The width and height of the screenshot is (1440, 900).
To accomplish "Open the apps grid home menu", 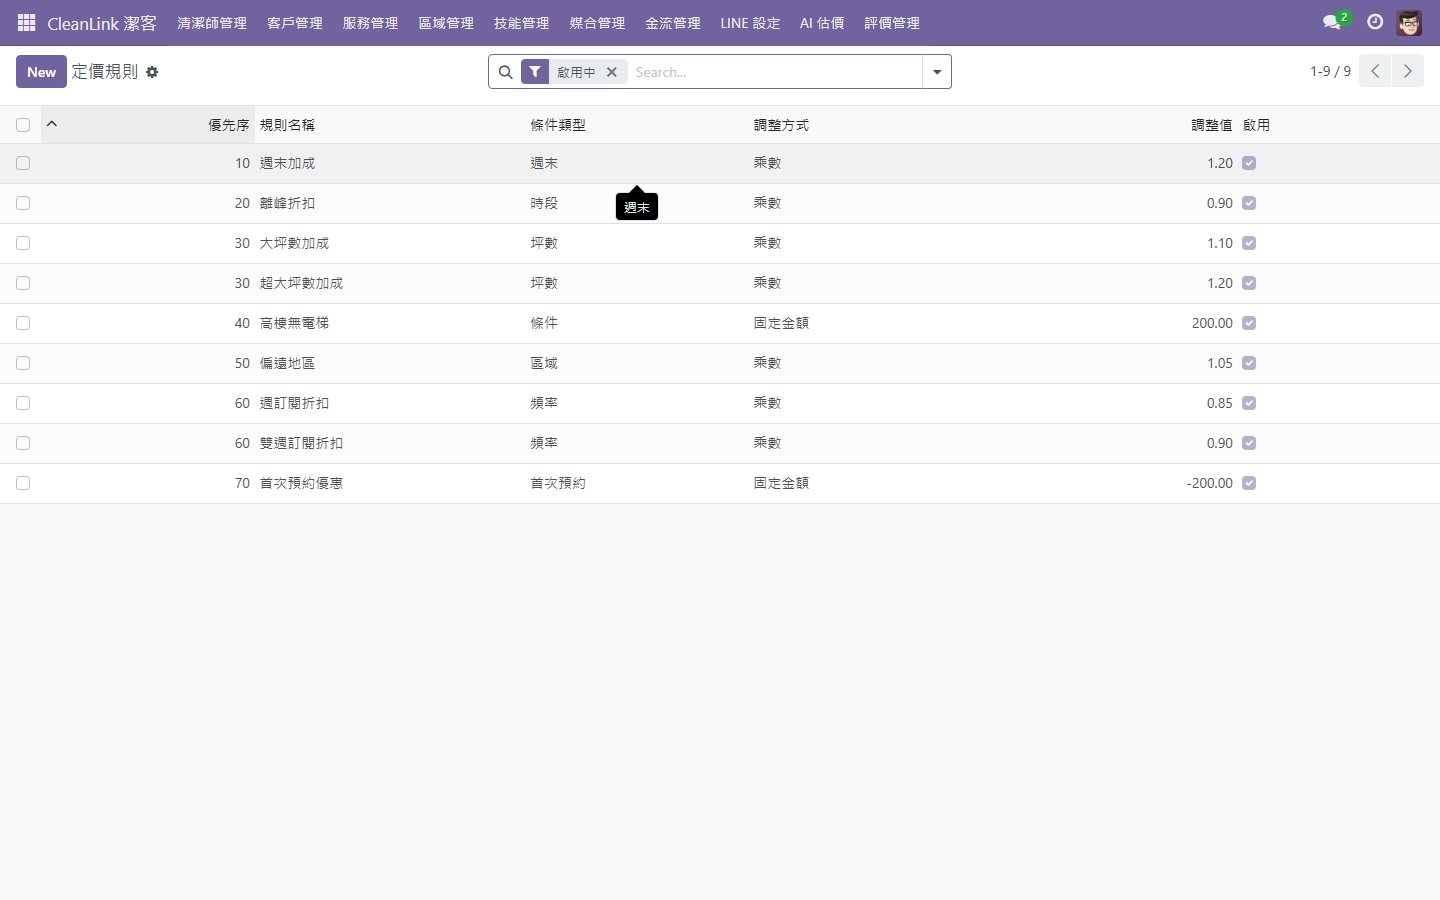I will click(x=27, y=22).
